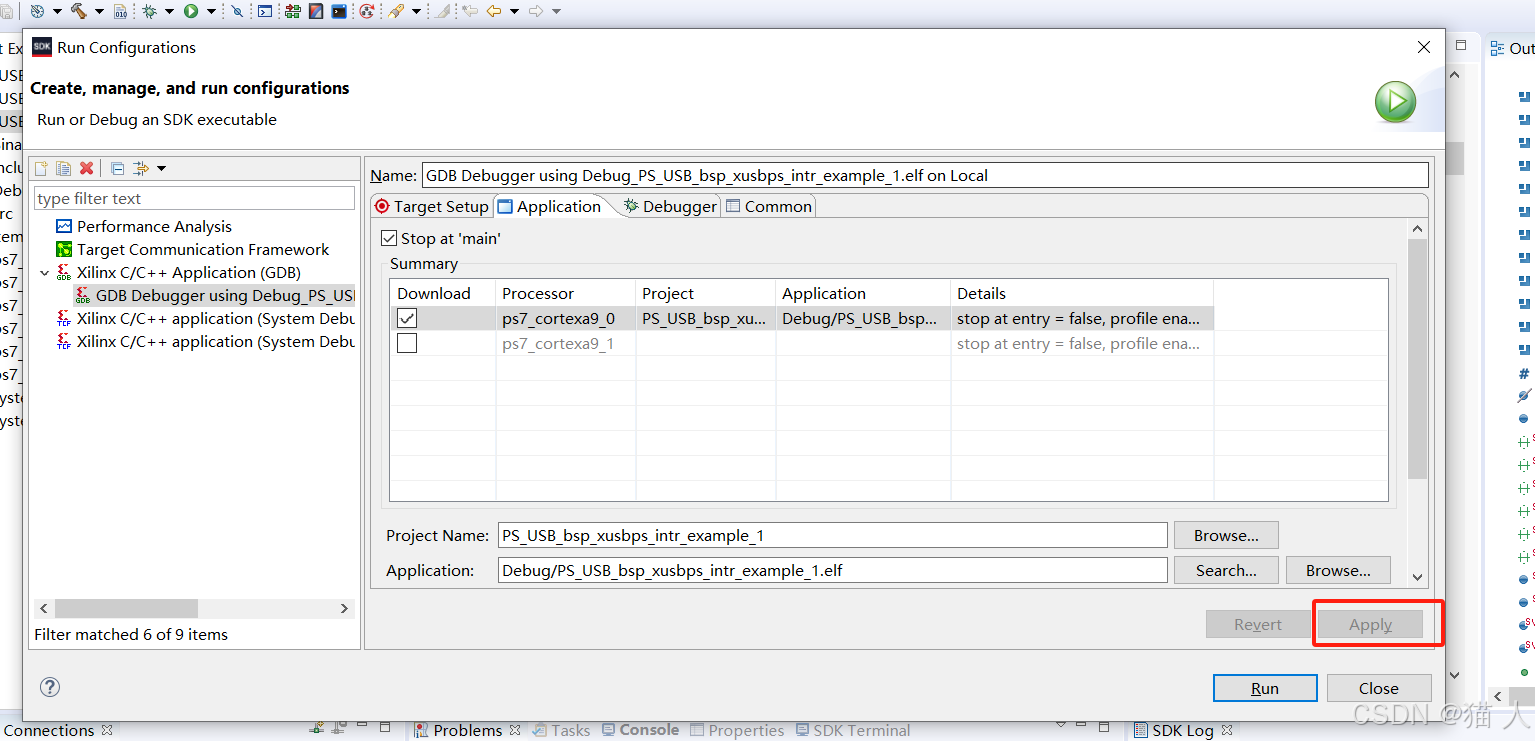Open the Console tab in SDK window
This screenshot has width=1535, height=741.
641,730
